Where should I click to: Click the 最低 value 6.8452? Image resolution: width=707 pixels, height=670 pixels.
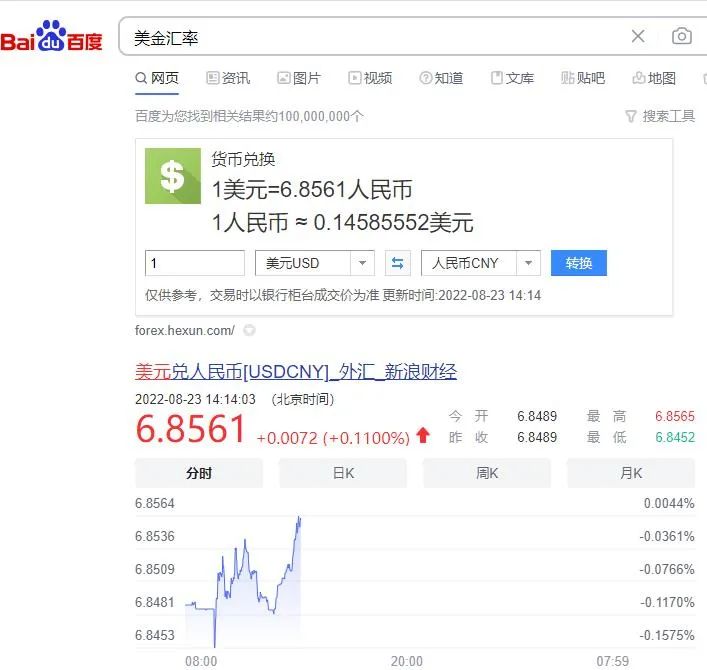tap(675, 437)
